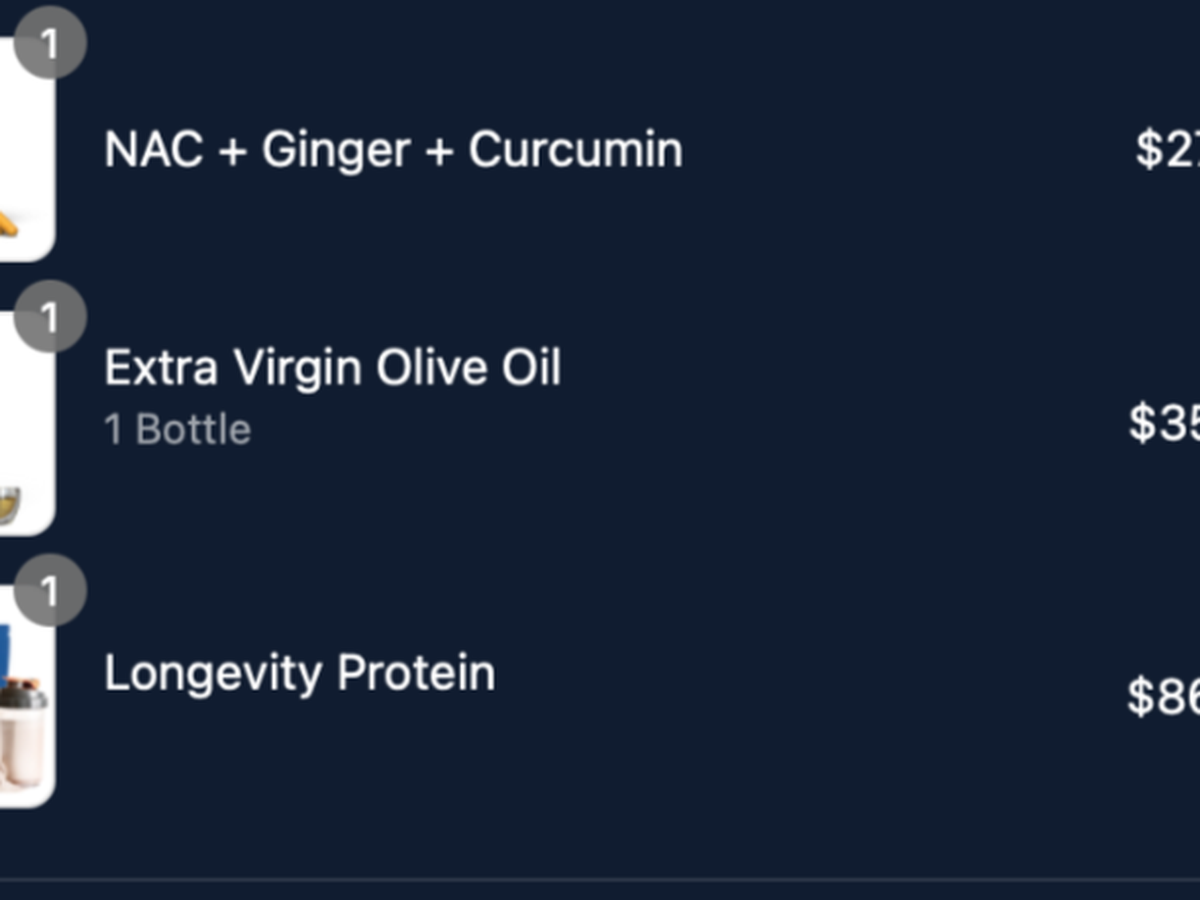
Task: Click quantity badge on Extra Virgin Olive Oil
Action: (49, 317)
